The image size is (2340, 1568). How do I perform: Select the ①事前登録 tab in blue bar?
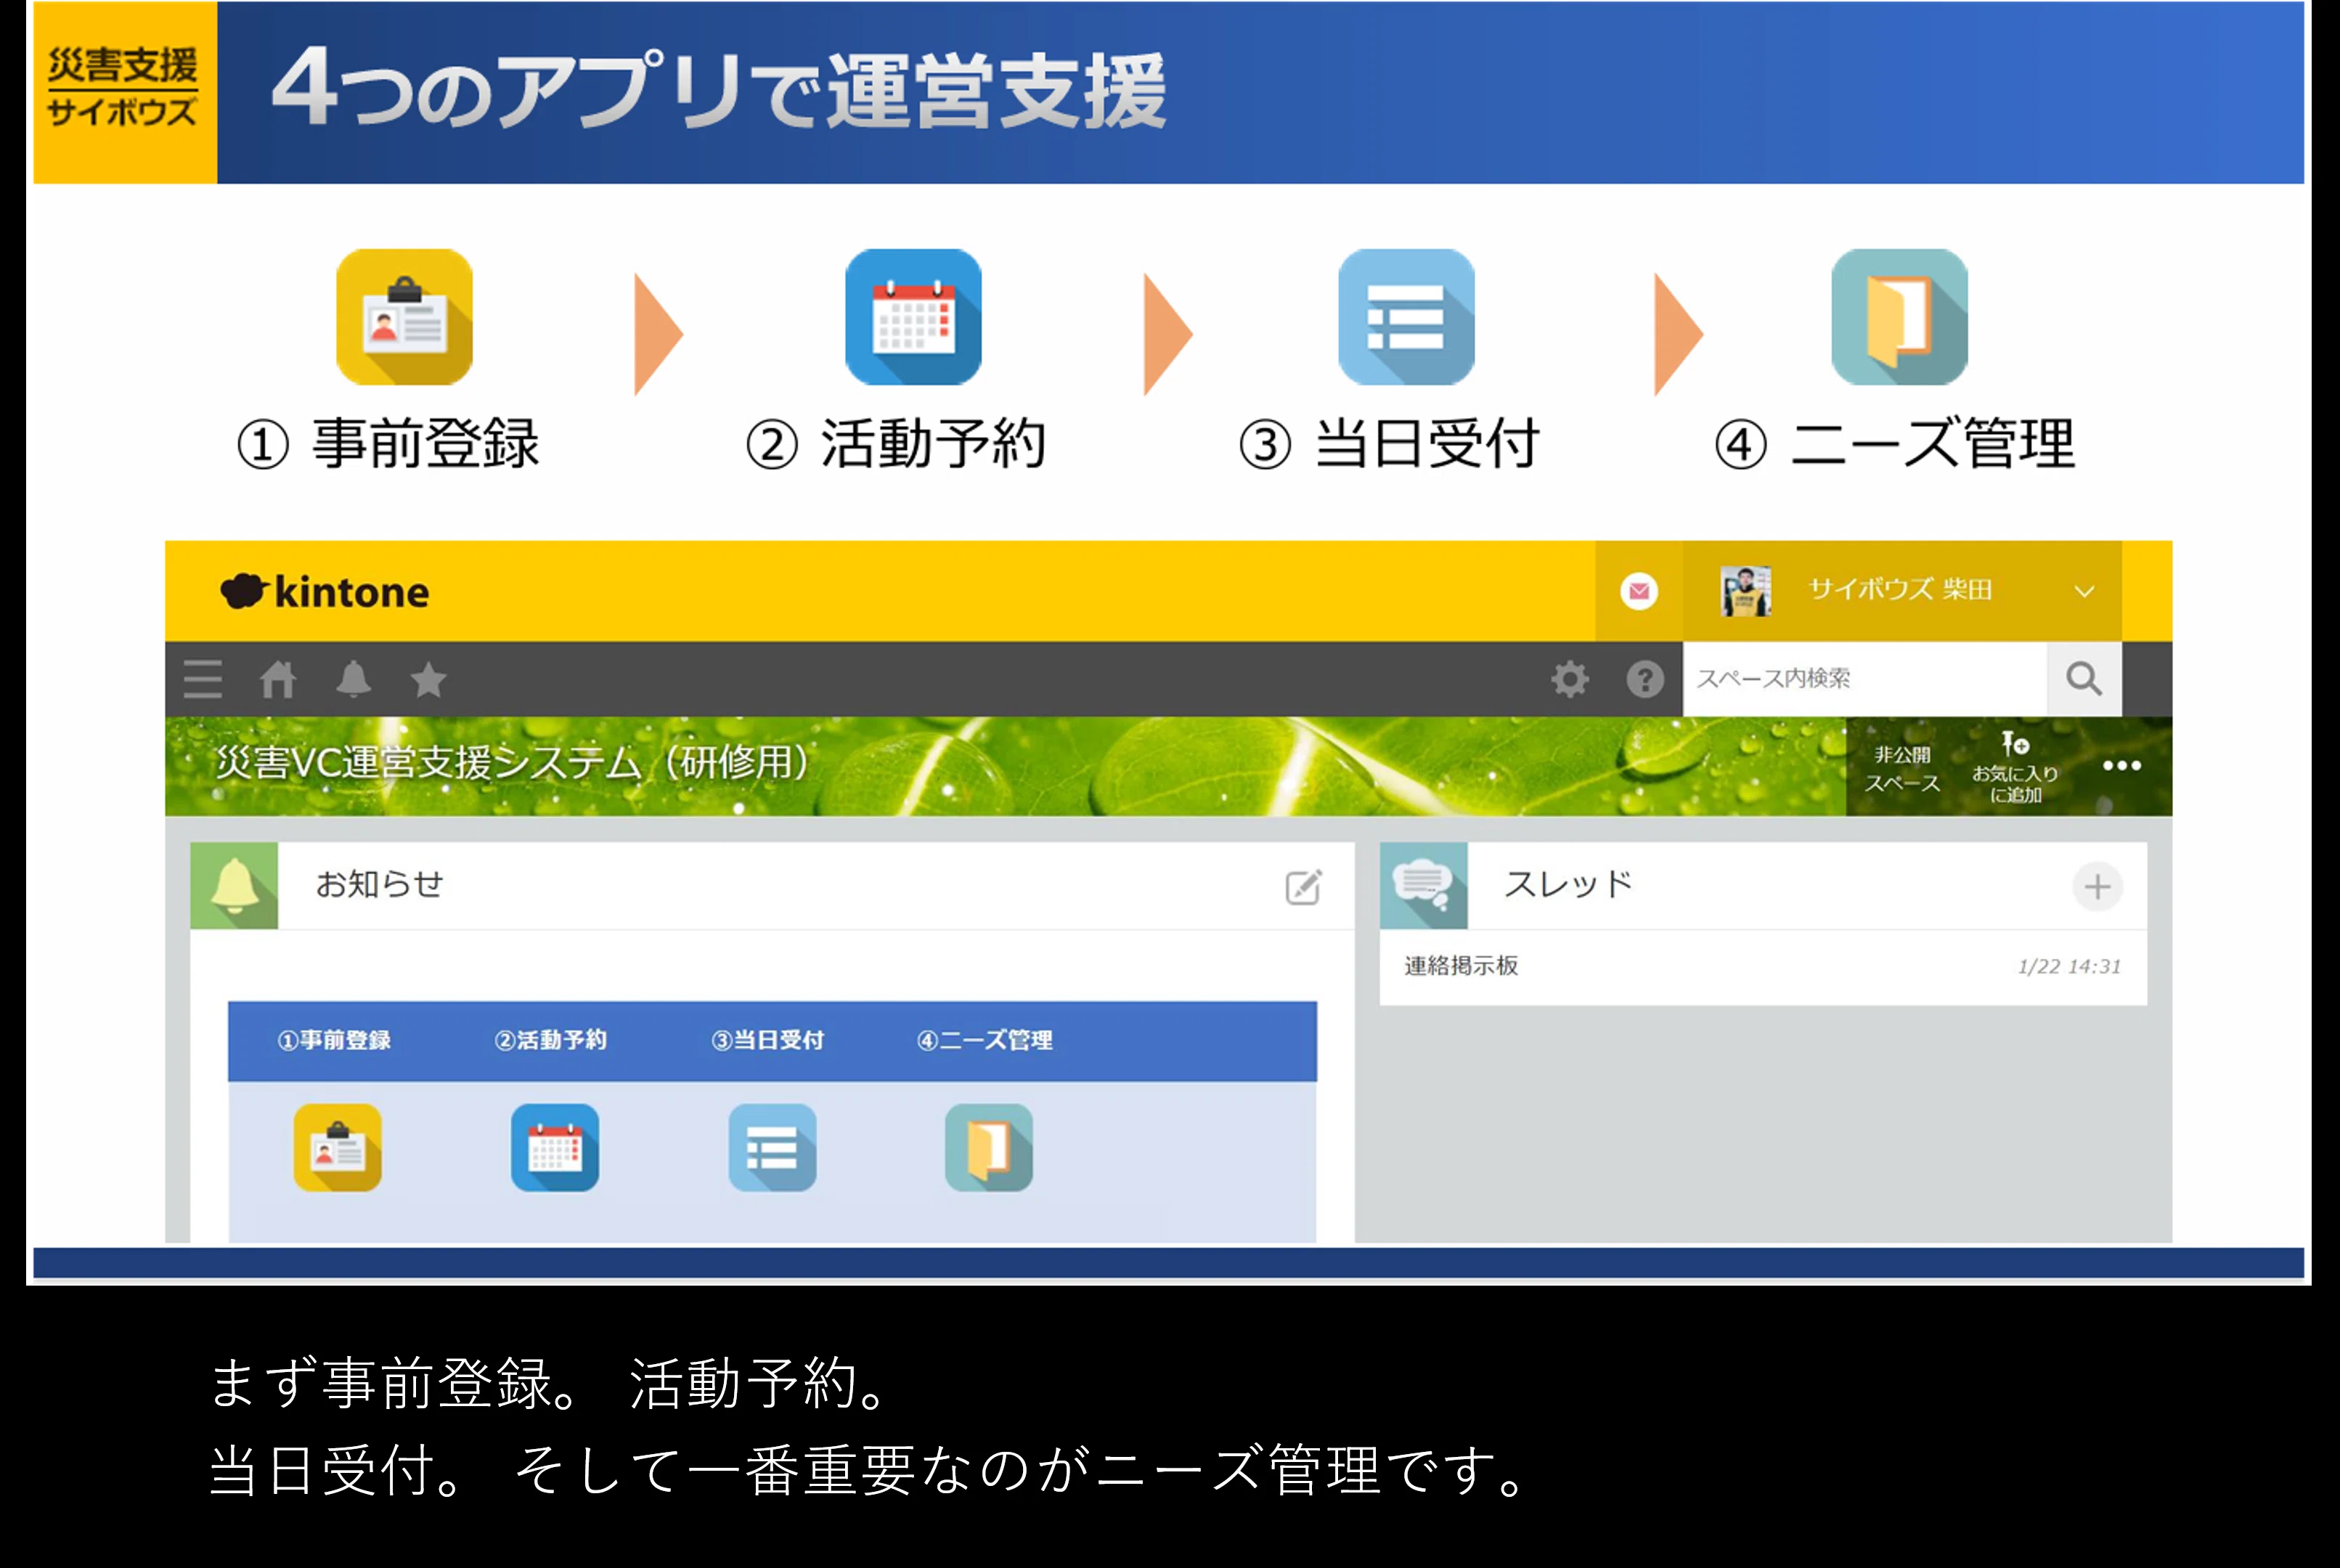click(334, 1040)
